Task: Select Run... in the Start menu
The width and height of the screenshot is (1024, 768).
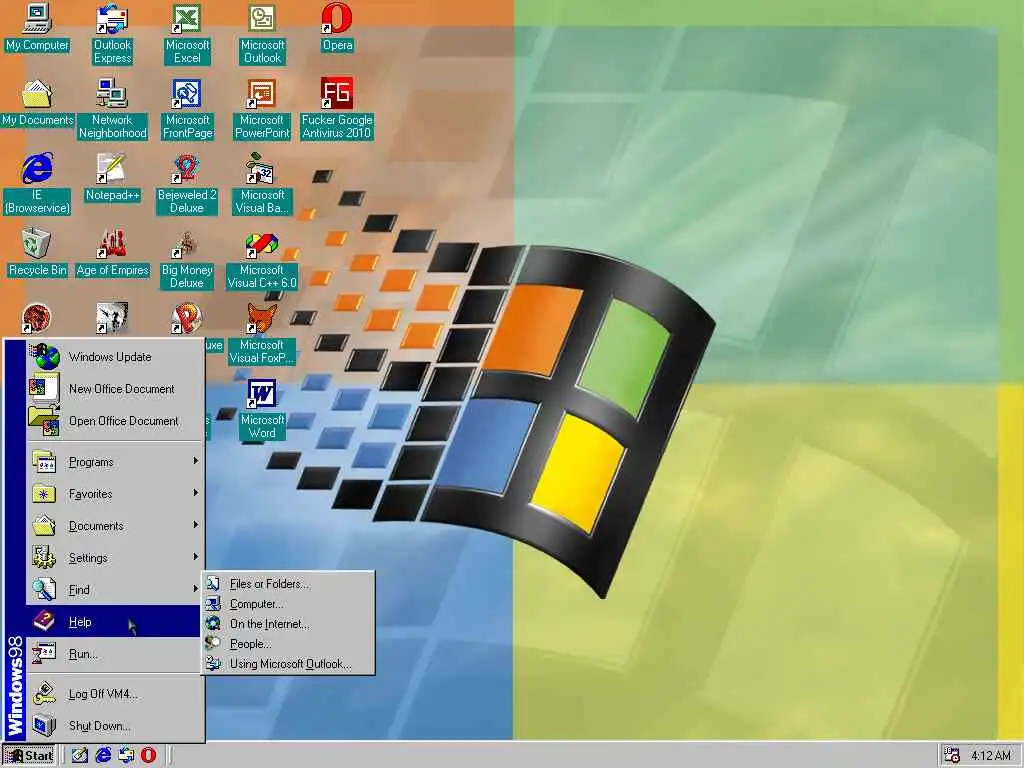Action: (x=114, y=654)
